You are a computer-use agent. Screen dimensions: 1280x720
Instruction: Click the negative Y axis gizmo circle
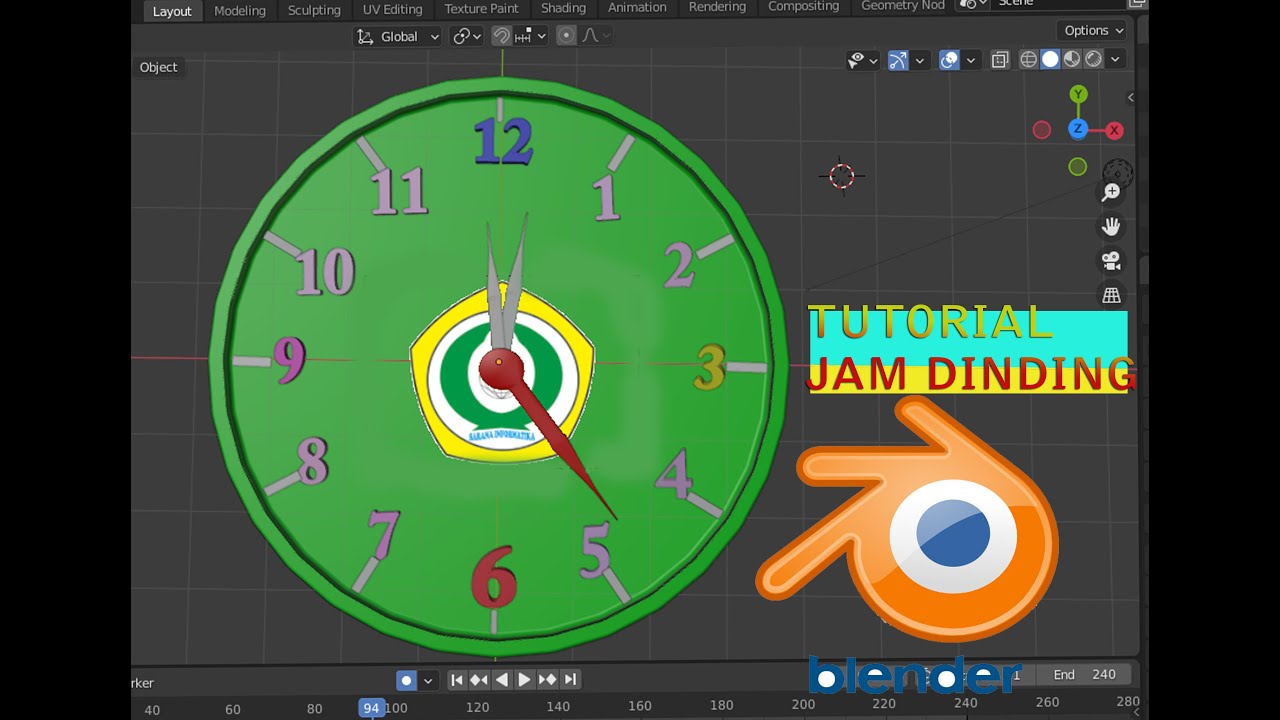tap(1078, 167)
